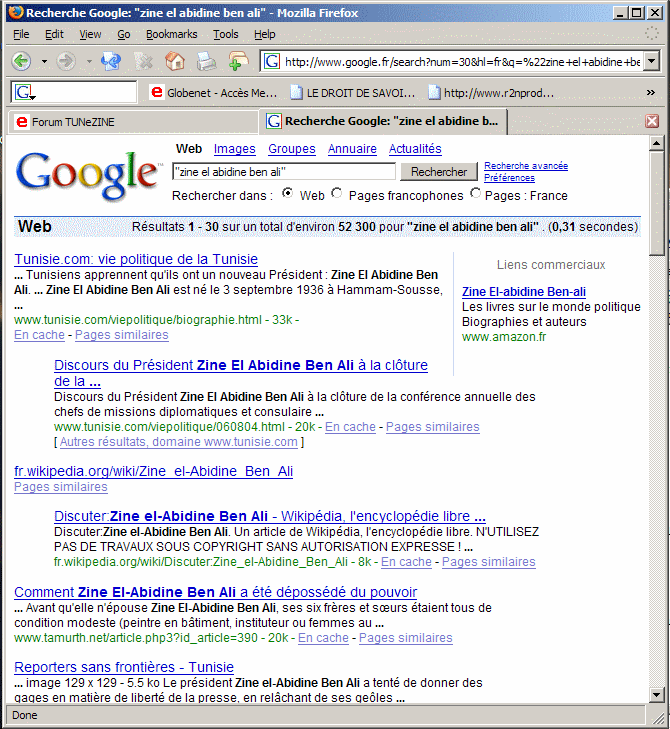This screenshot has height=729, width=670.
Task: Stop loading with the Stop icon
Action: pos(144,61)
